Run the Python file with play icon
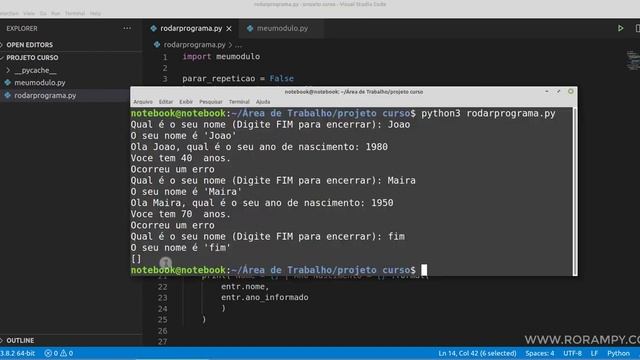 pos(620,28)
